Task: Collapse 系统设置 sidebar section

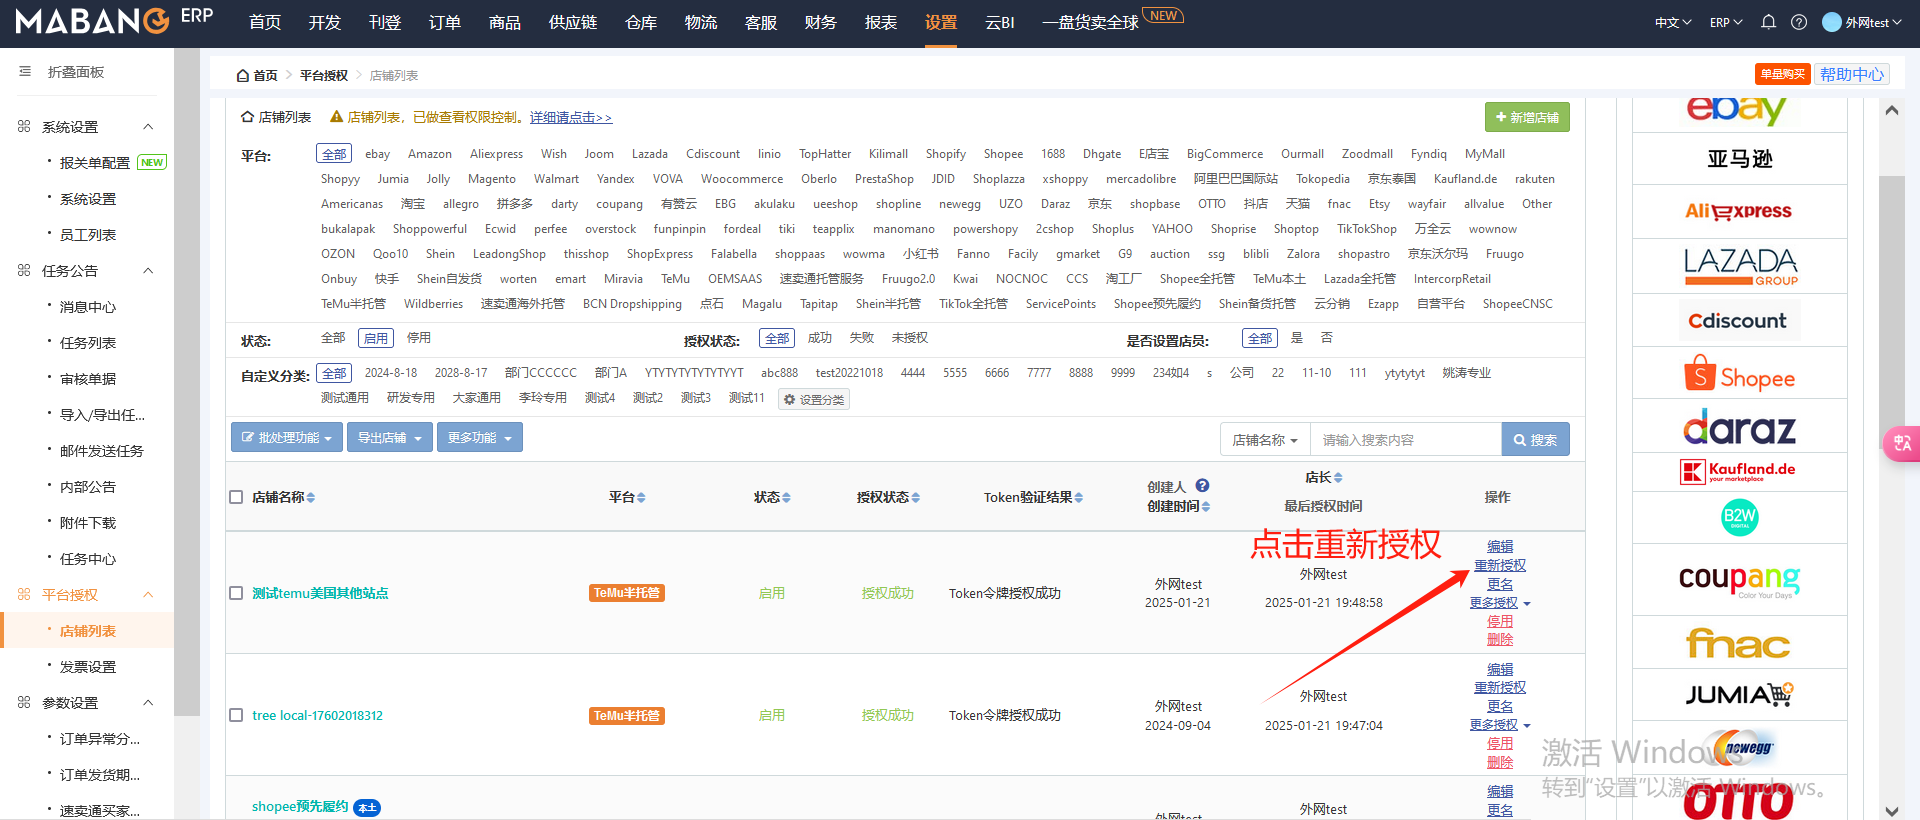Action: (148, 127)
